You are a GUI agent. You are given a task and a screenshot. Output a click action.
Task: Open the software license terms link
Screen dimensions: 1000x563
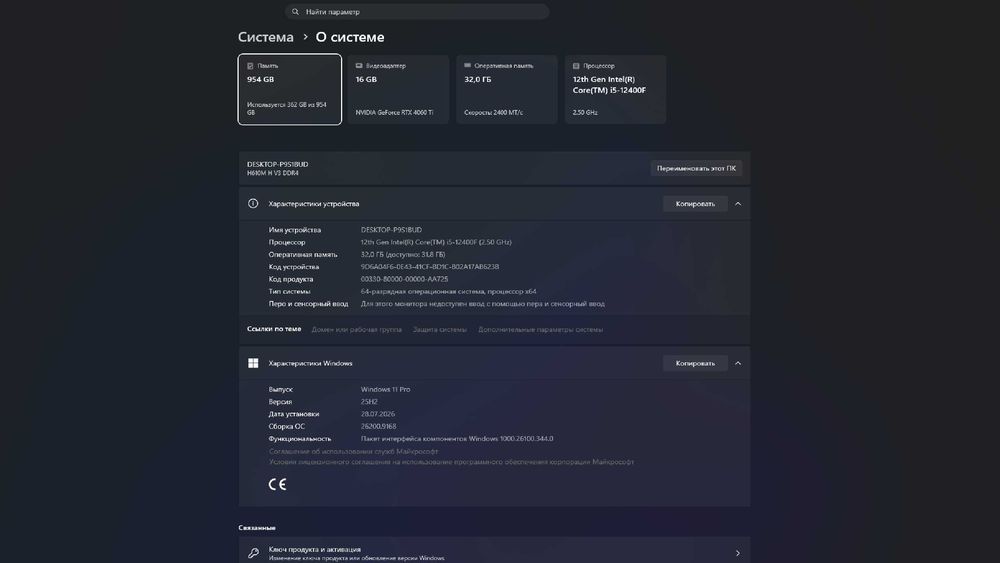click(452, 462)
